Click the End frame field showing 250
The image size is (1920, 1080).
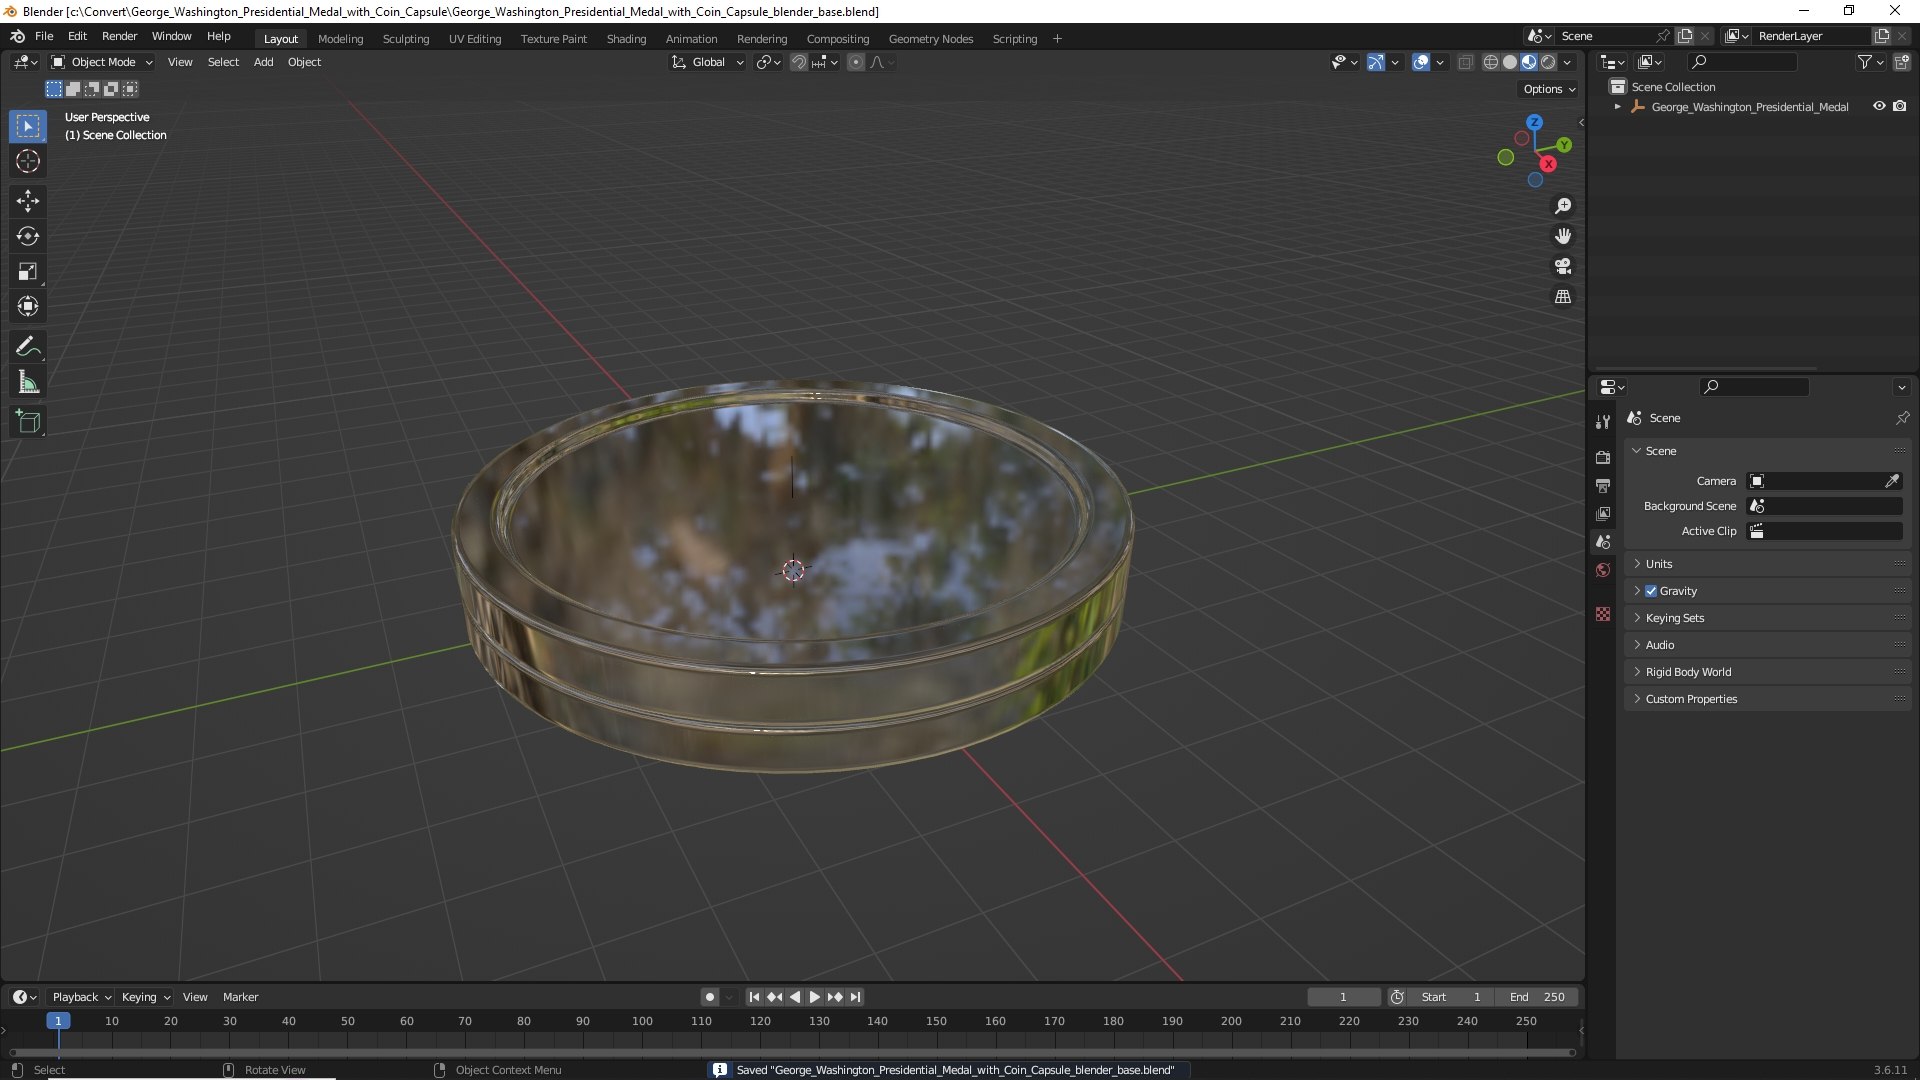1537,997
